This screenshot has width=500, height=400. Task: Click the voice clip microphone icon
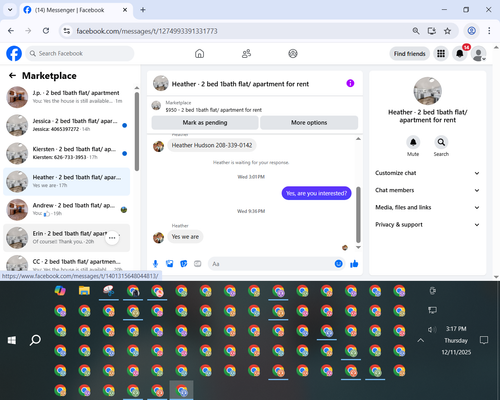[x=155, y=264]
